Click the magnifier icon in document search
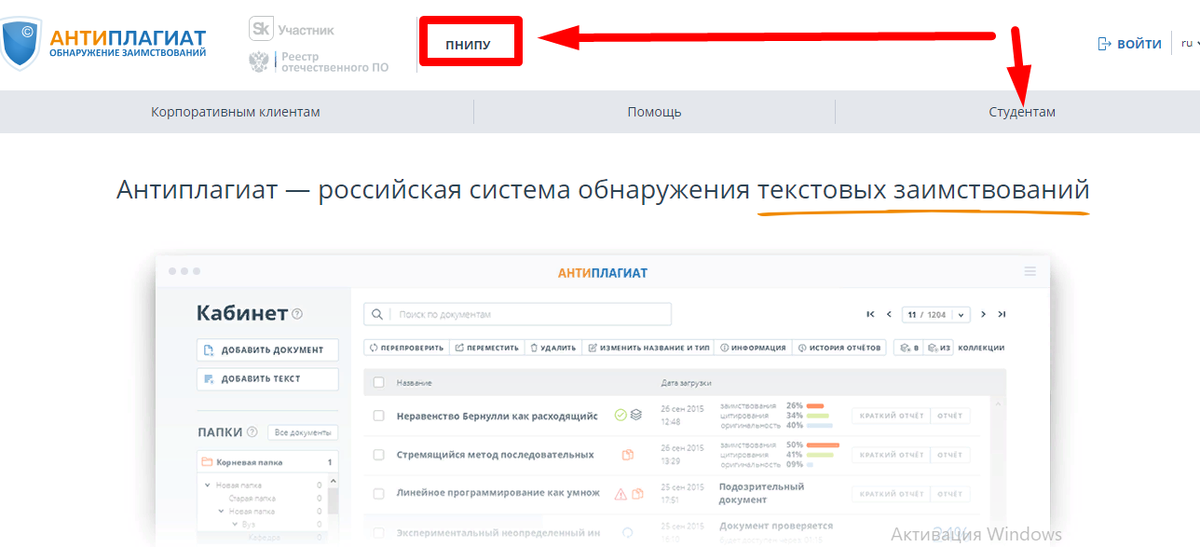1200x547 pixels. [377, 314]
